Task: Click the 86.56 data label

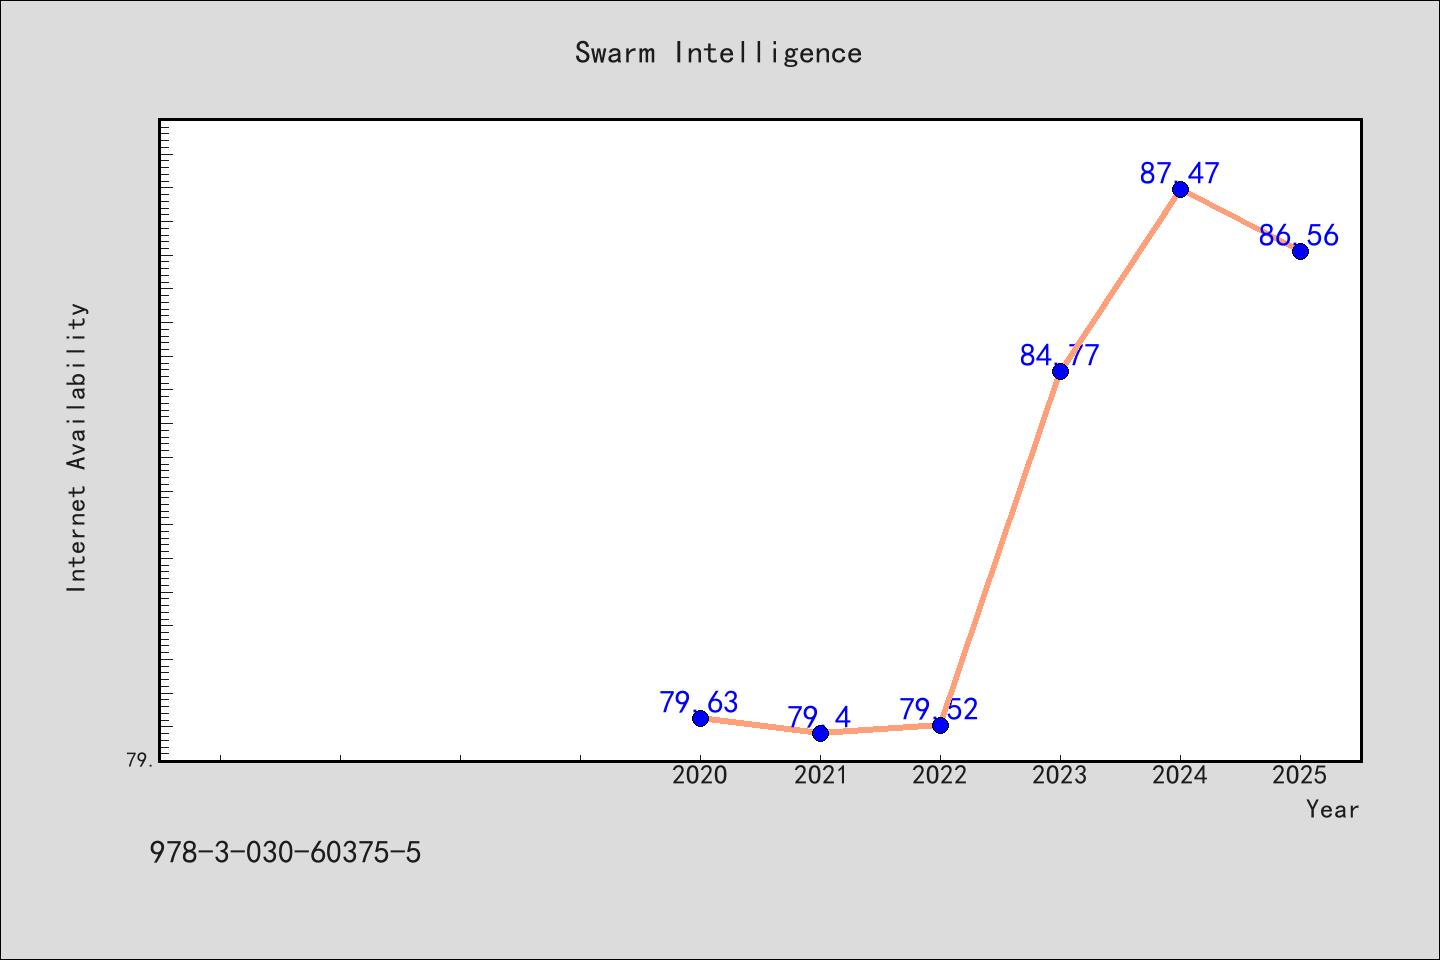Action: click(1299, 235)
